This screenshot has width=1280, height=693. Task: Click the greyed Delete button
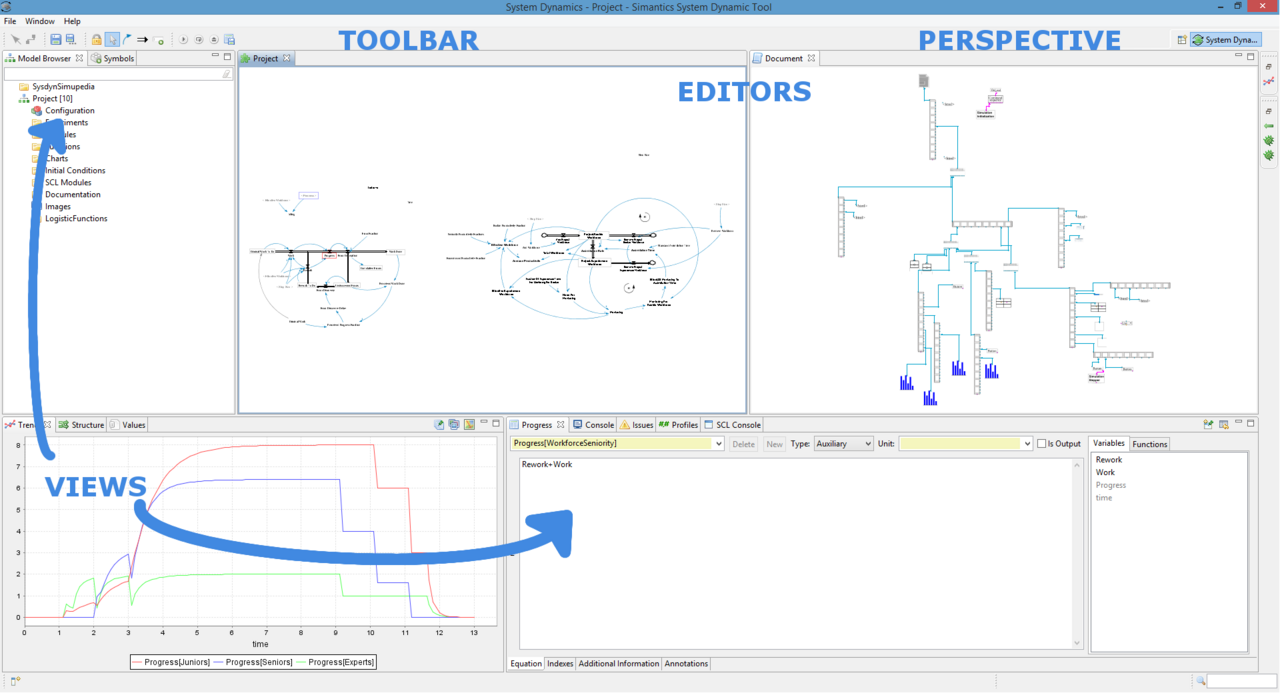pyautogui.click(x=743, y=444)
